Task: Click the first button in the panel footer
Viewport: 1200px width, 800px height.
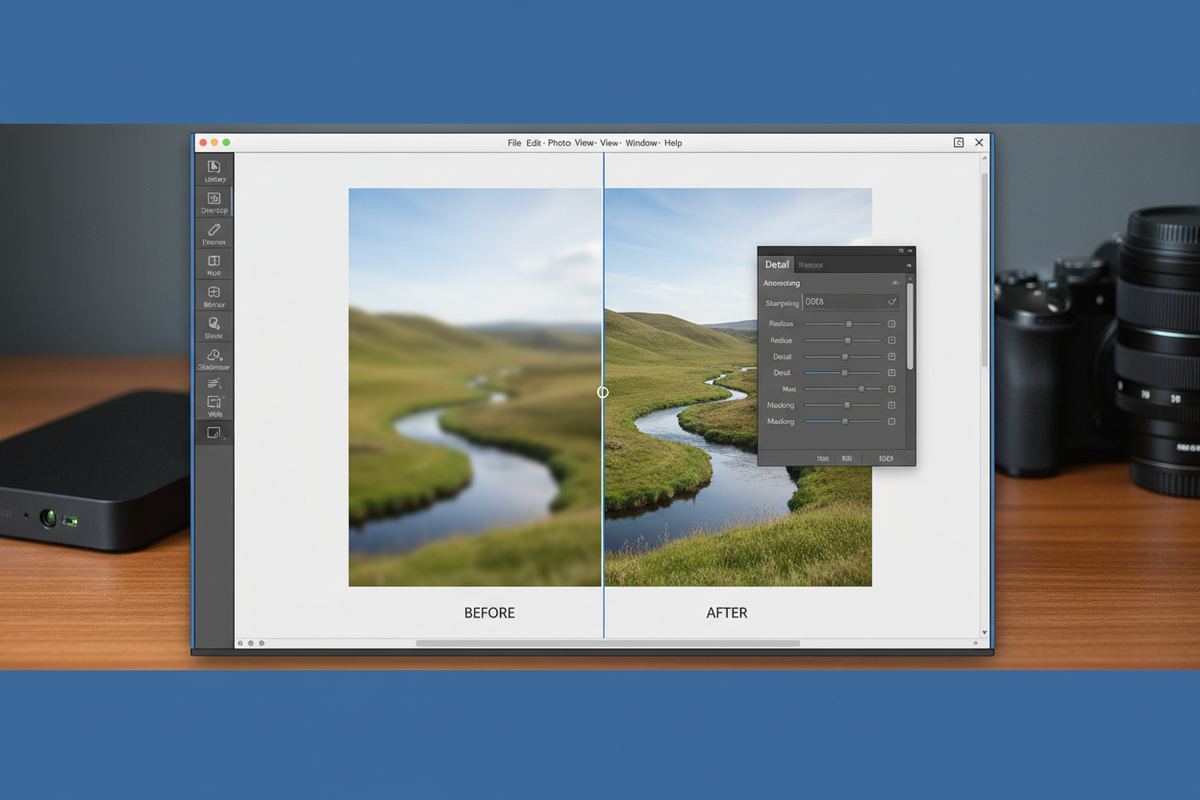Action: click(x=823, y=458)
